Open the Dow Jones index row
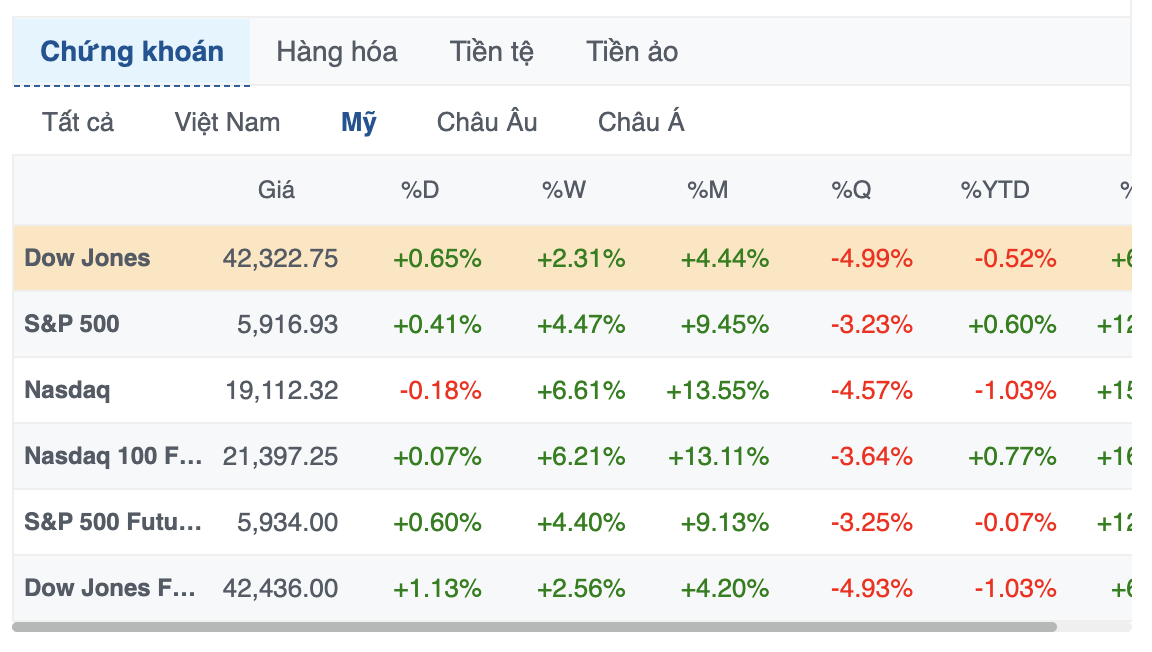 pyautogui.click(x=572, y=258)
